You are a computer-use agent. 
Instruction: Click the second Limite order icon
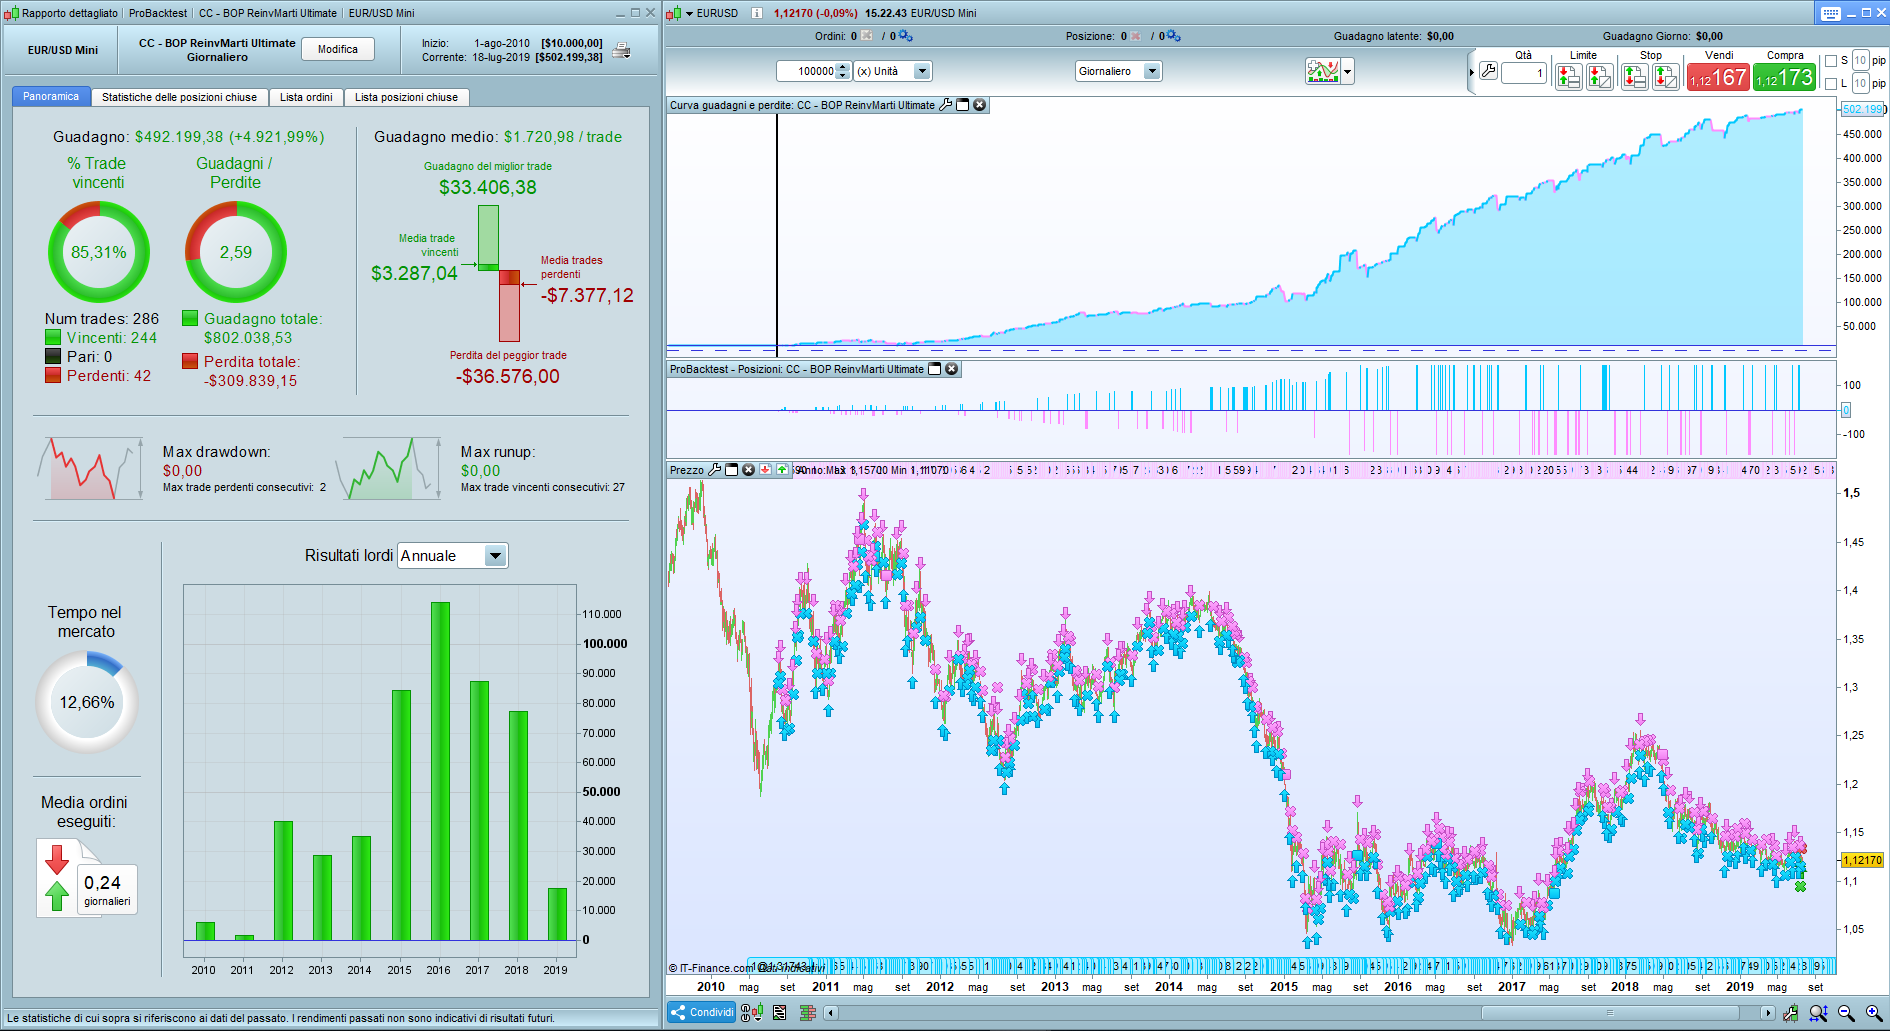pyautogui.click(x=1600, y=76)
